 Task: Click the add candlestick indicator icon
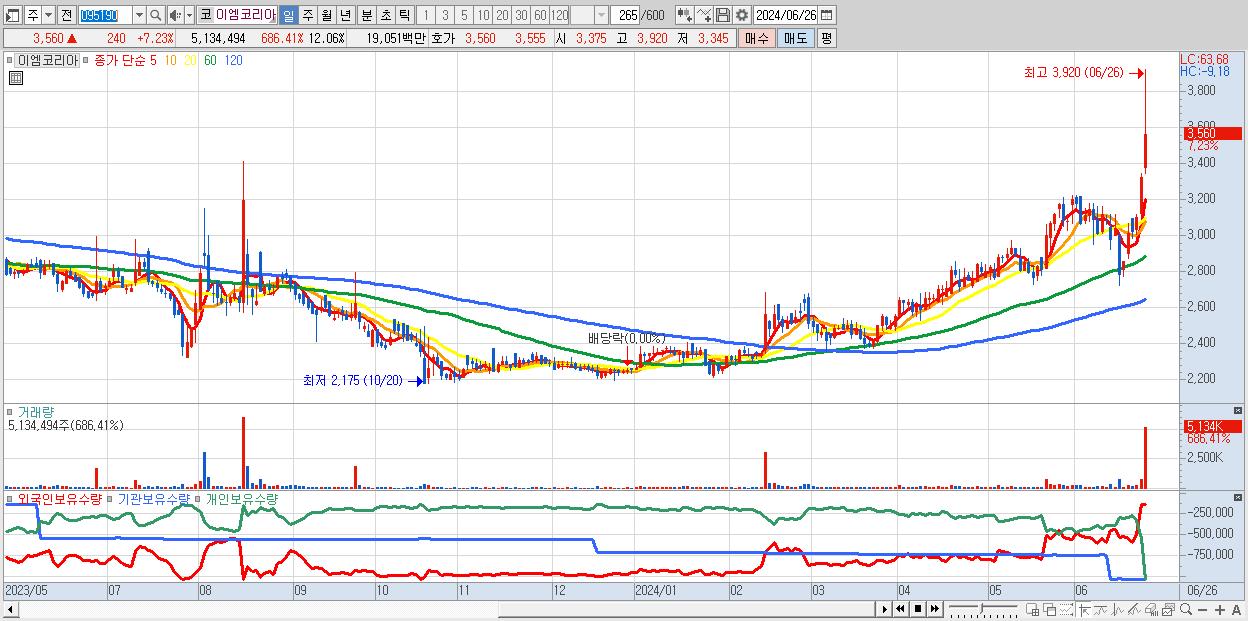click(685, 15)
